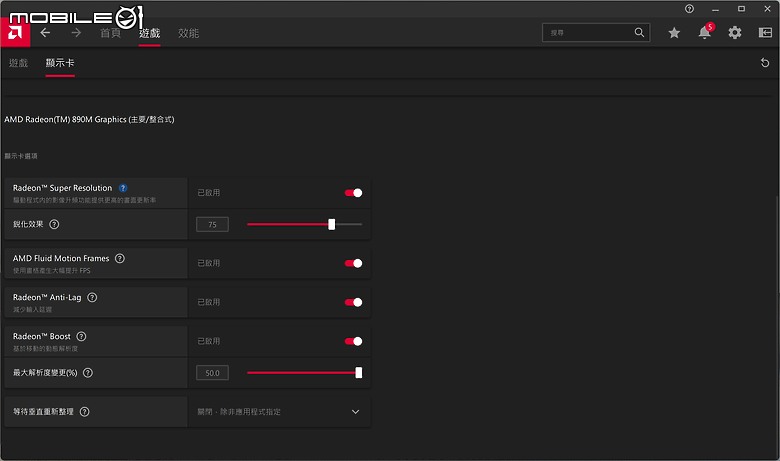Viewport: 780px width, 461px height.
Task: Click the Radeon Super Resolution label
Action: pyautogui.click(x=63, y=188)
